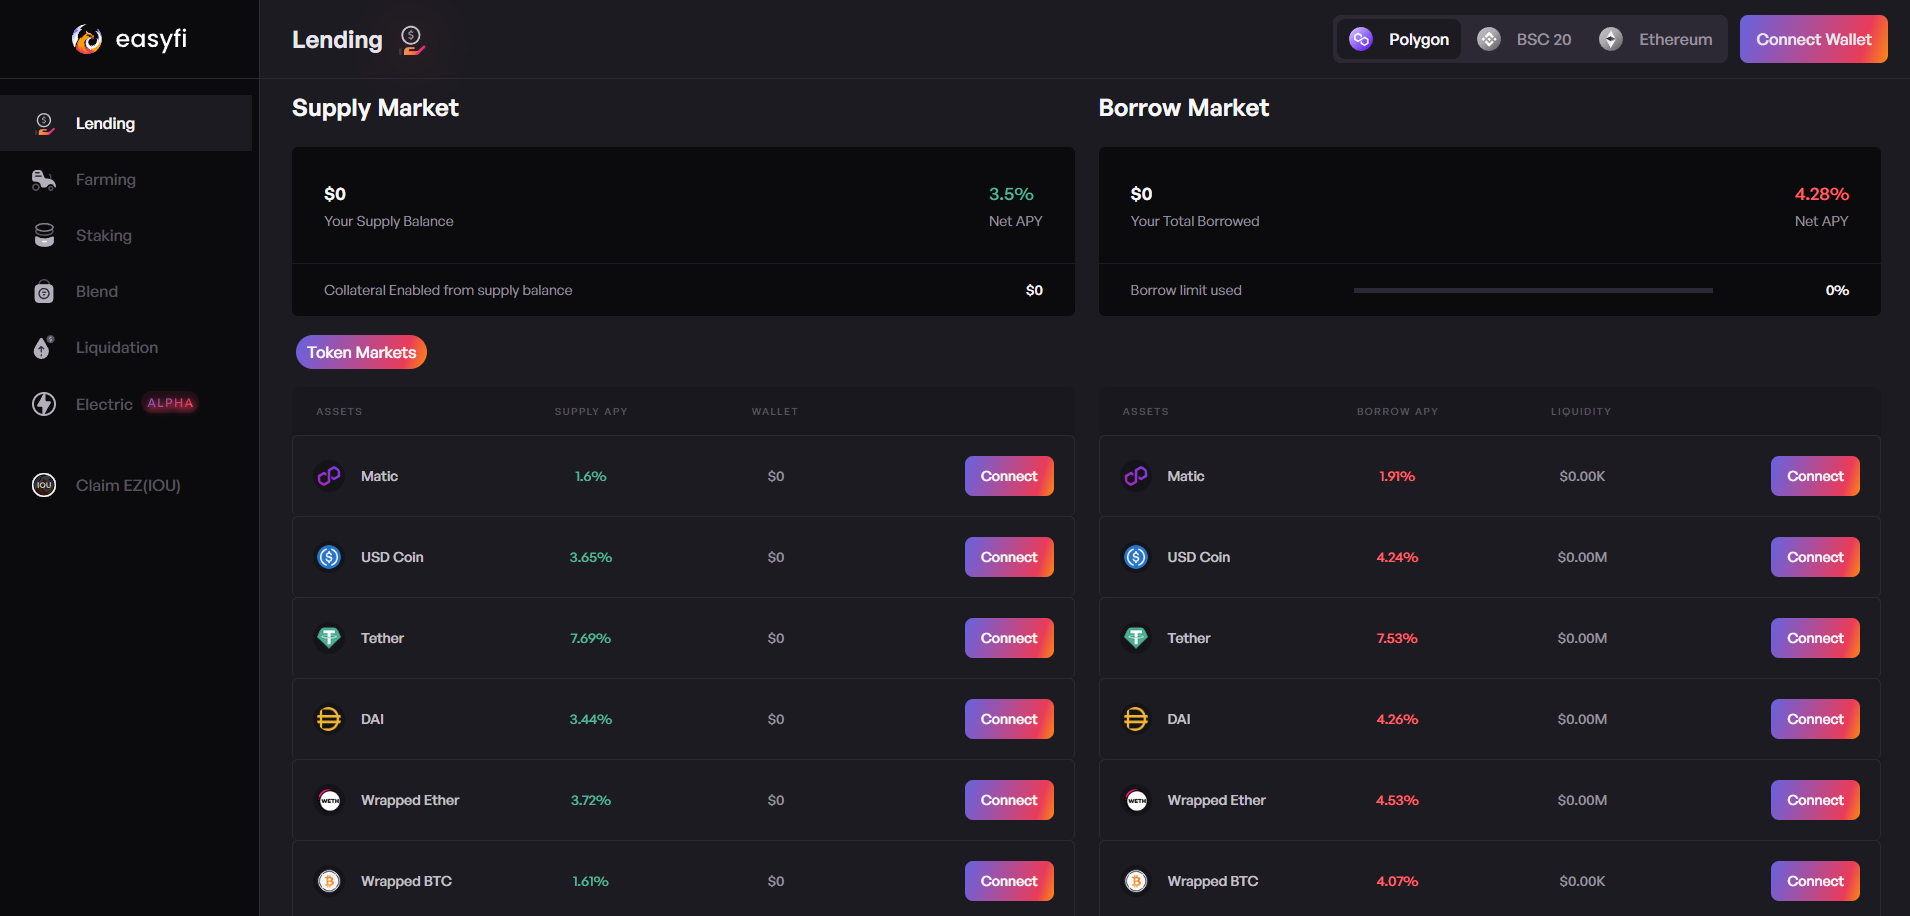Switch network to BSC 20
The width and height of the screenshot is (1910, 916).
click(1525, 39)
